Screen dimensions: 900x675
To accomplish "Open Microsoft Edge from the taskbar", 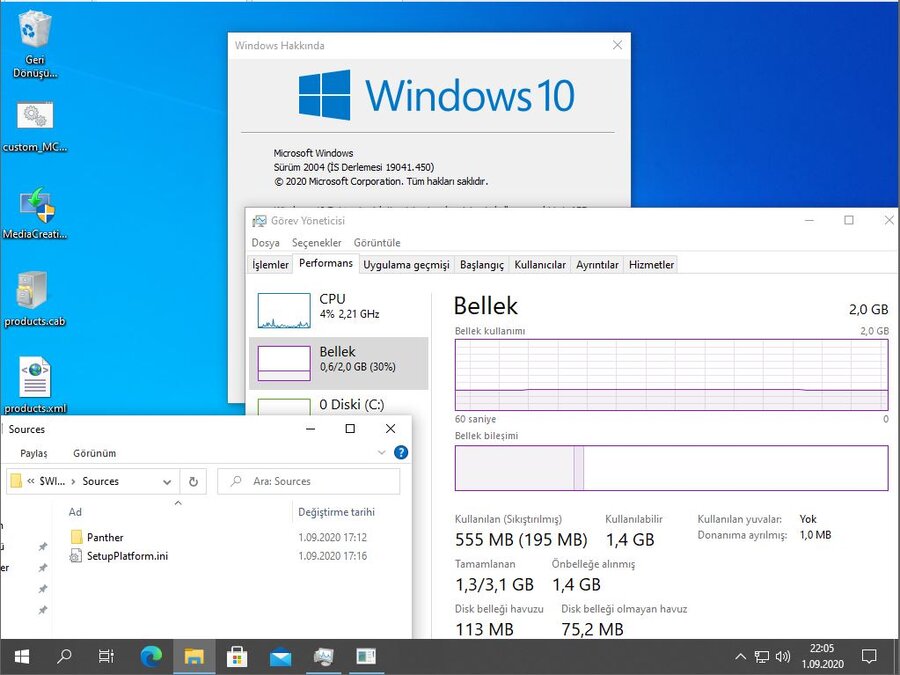I will (151, 657).
